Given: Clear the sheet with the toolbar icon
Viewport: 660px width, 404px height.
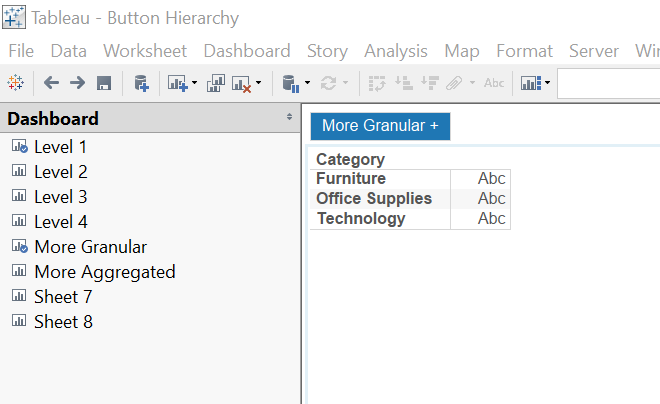Looking at the screenshot, I should click(242, 84).
